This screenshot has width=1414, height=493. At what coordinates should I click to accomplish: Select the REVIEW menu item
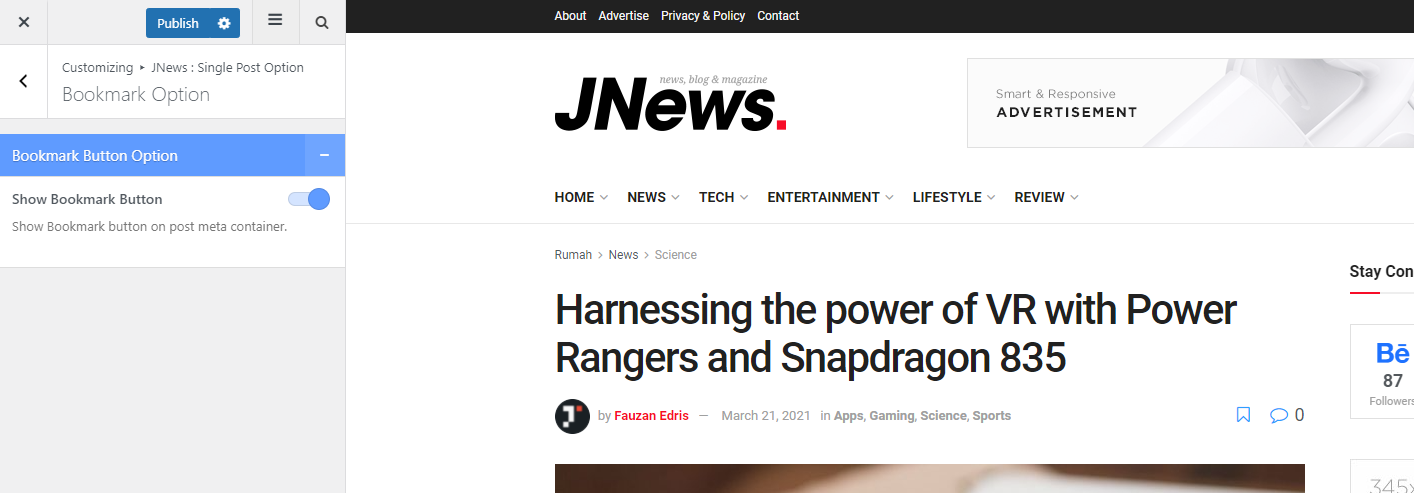click(1046, 198)
